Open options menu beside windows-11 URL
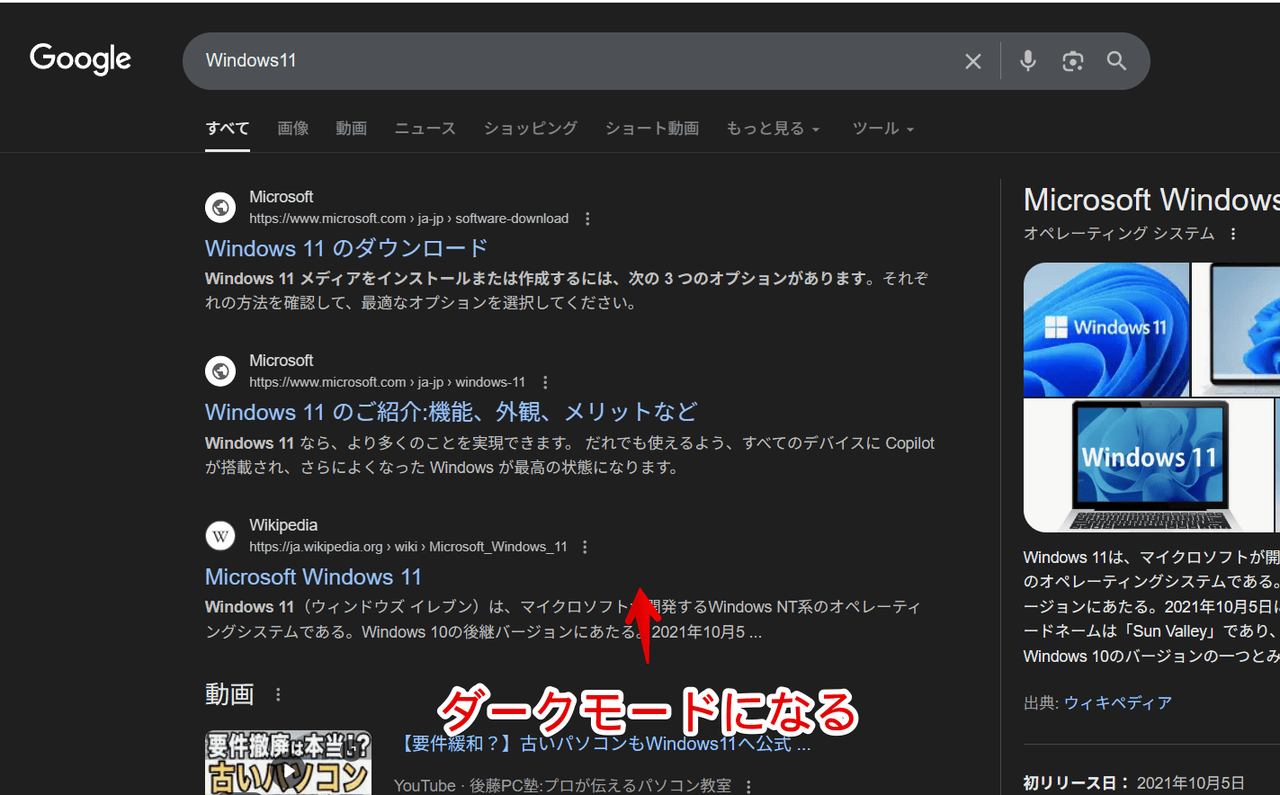This screenshot has width=1280, height=795. [545, 382]
